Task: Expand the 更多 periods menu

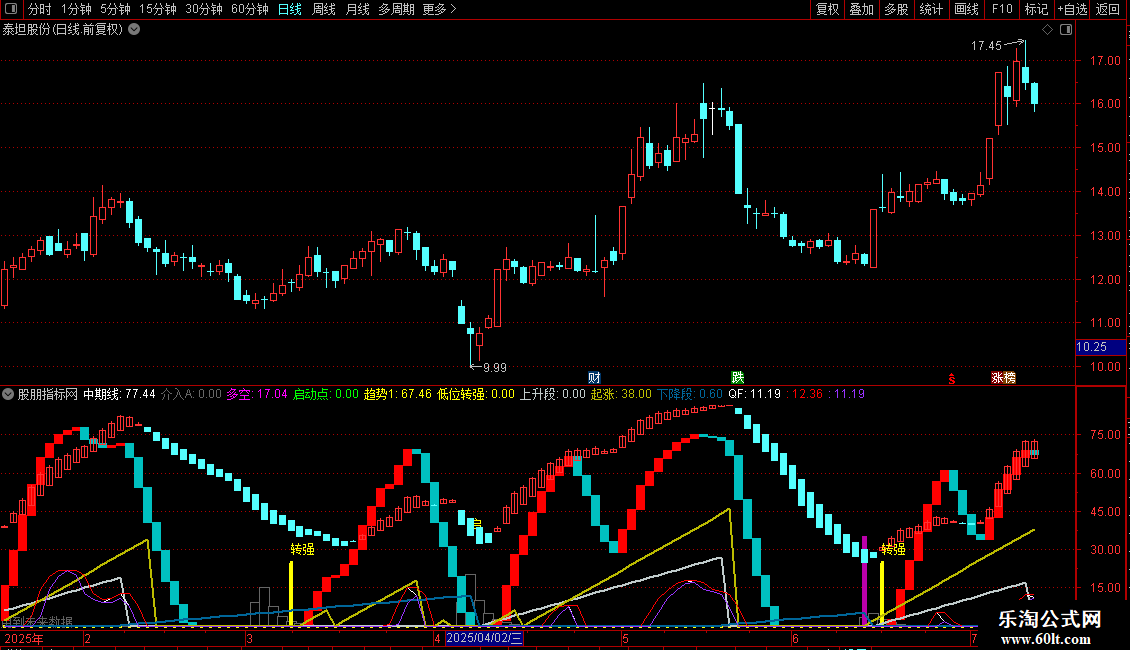Action: click(x=439, y=9)
